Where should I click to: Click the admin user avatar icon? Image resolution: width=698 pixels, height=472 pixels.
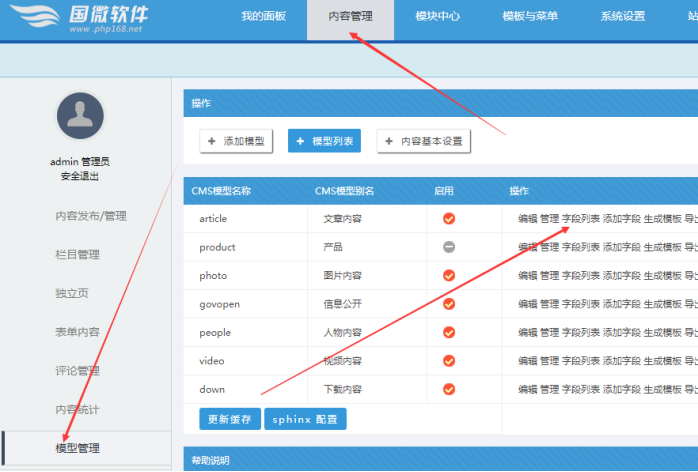click(80, 117)
